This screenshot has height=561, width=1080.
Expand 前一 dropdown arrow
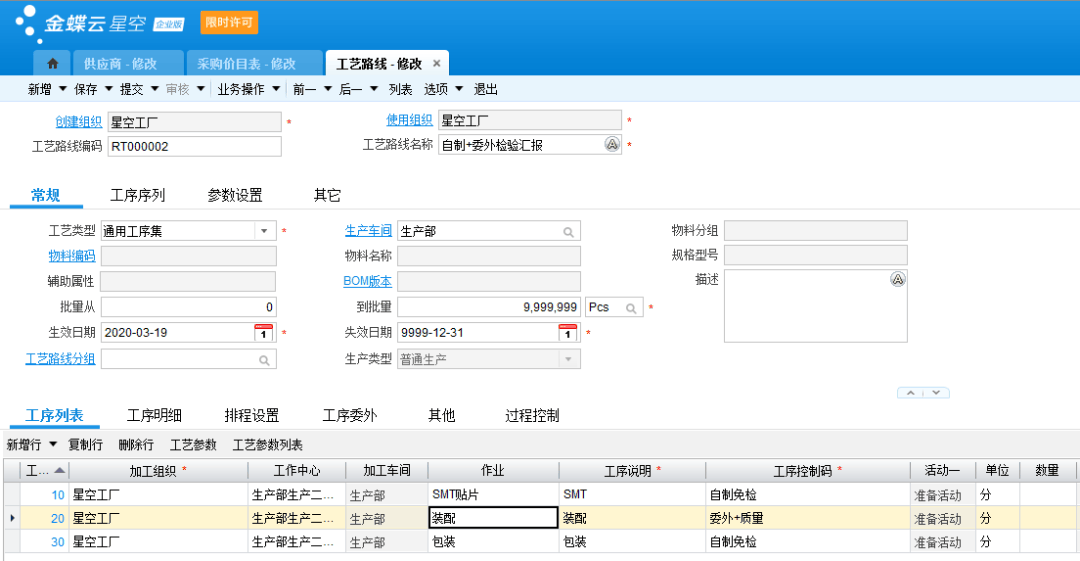pos(328,89)
